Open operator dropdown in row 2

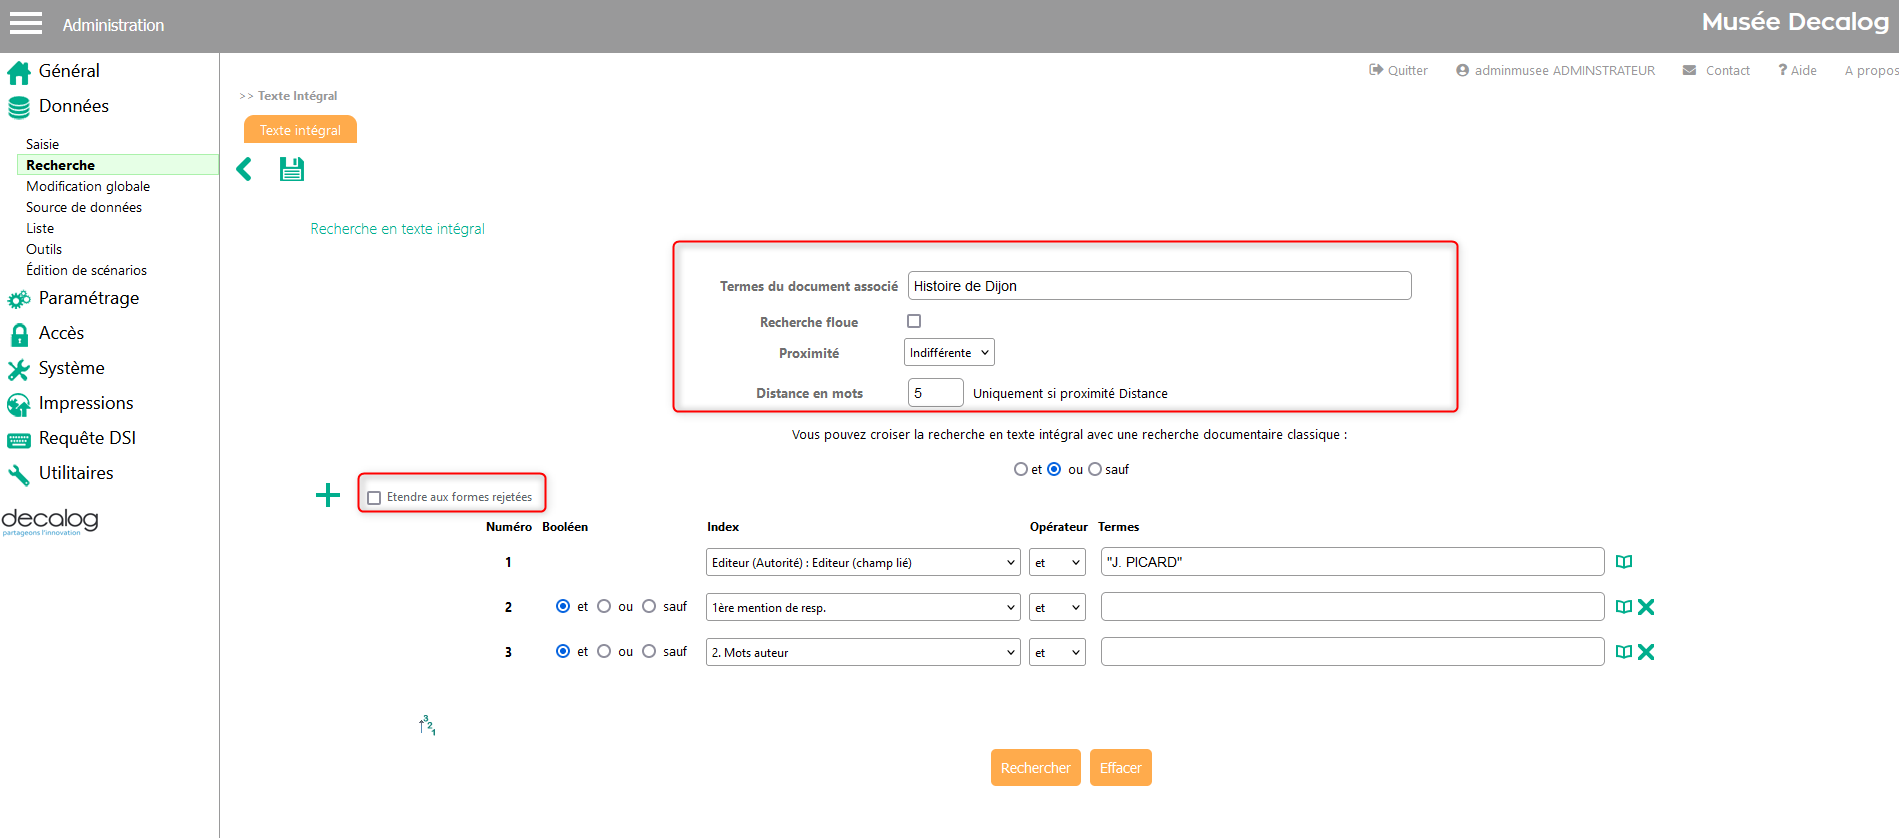(x=1057, y=608)
